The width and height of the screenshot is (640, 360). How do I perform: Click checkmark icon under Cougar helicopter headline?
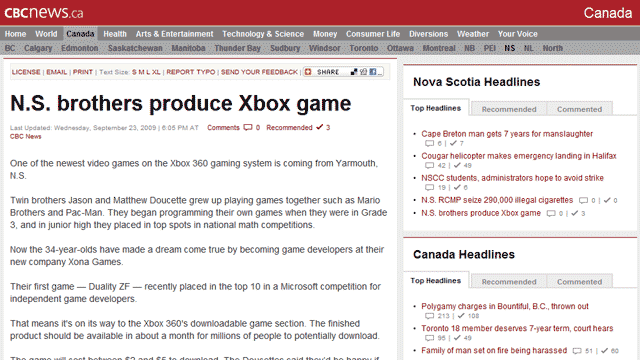[x=457, y=165]
